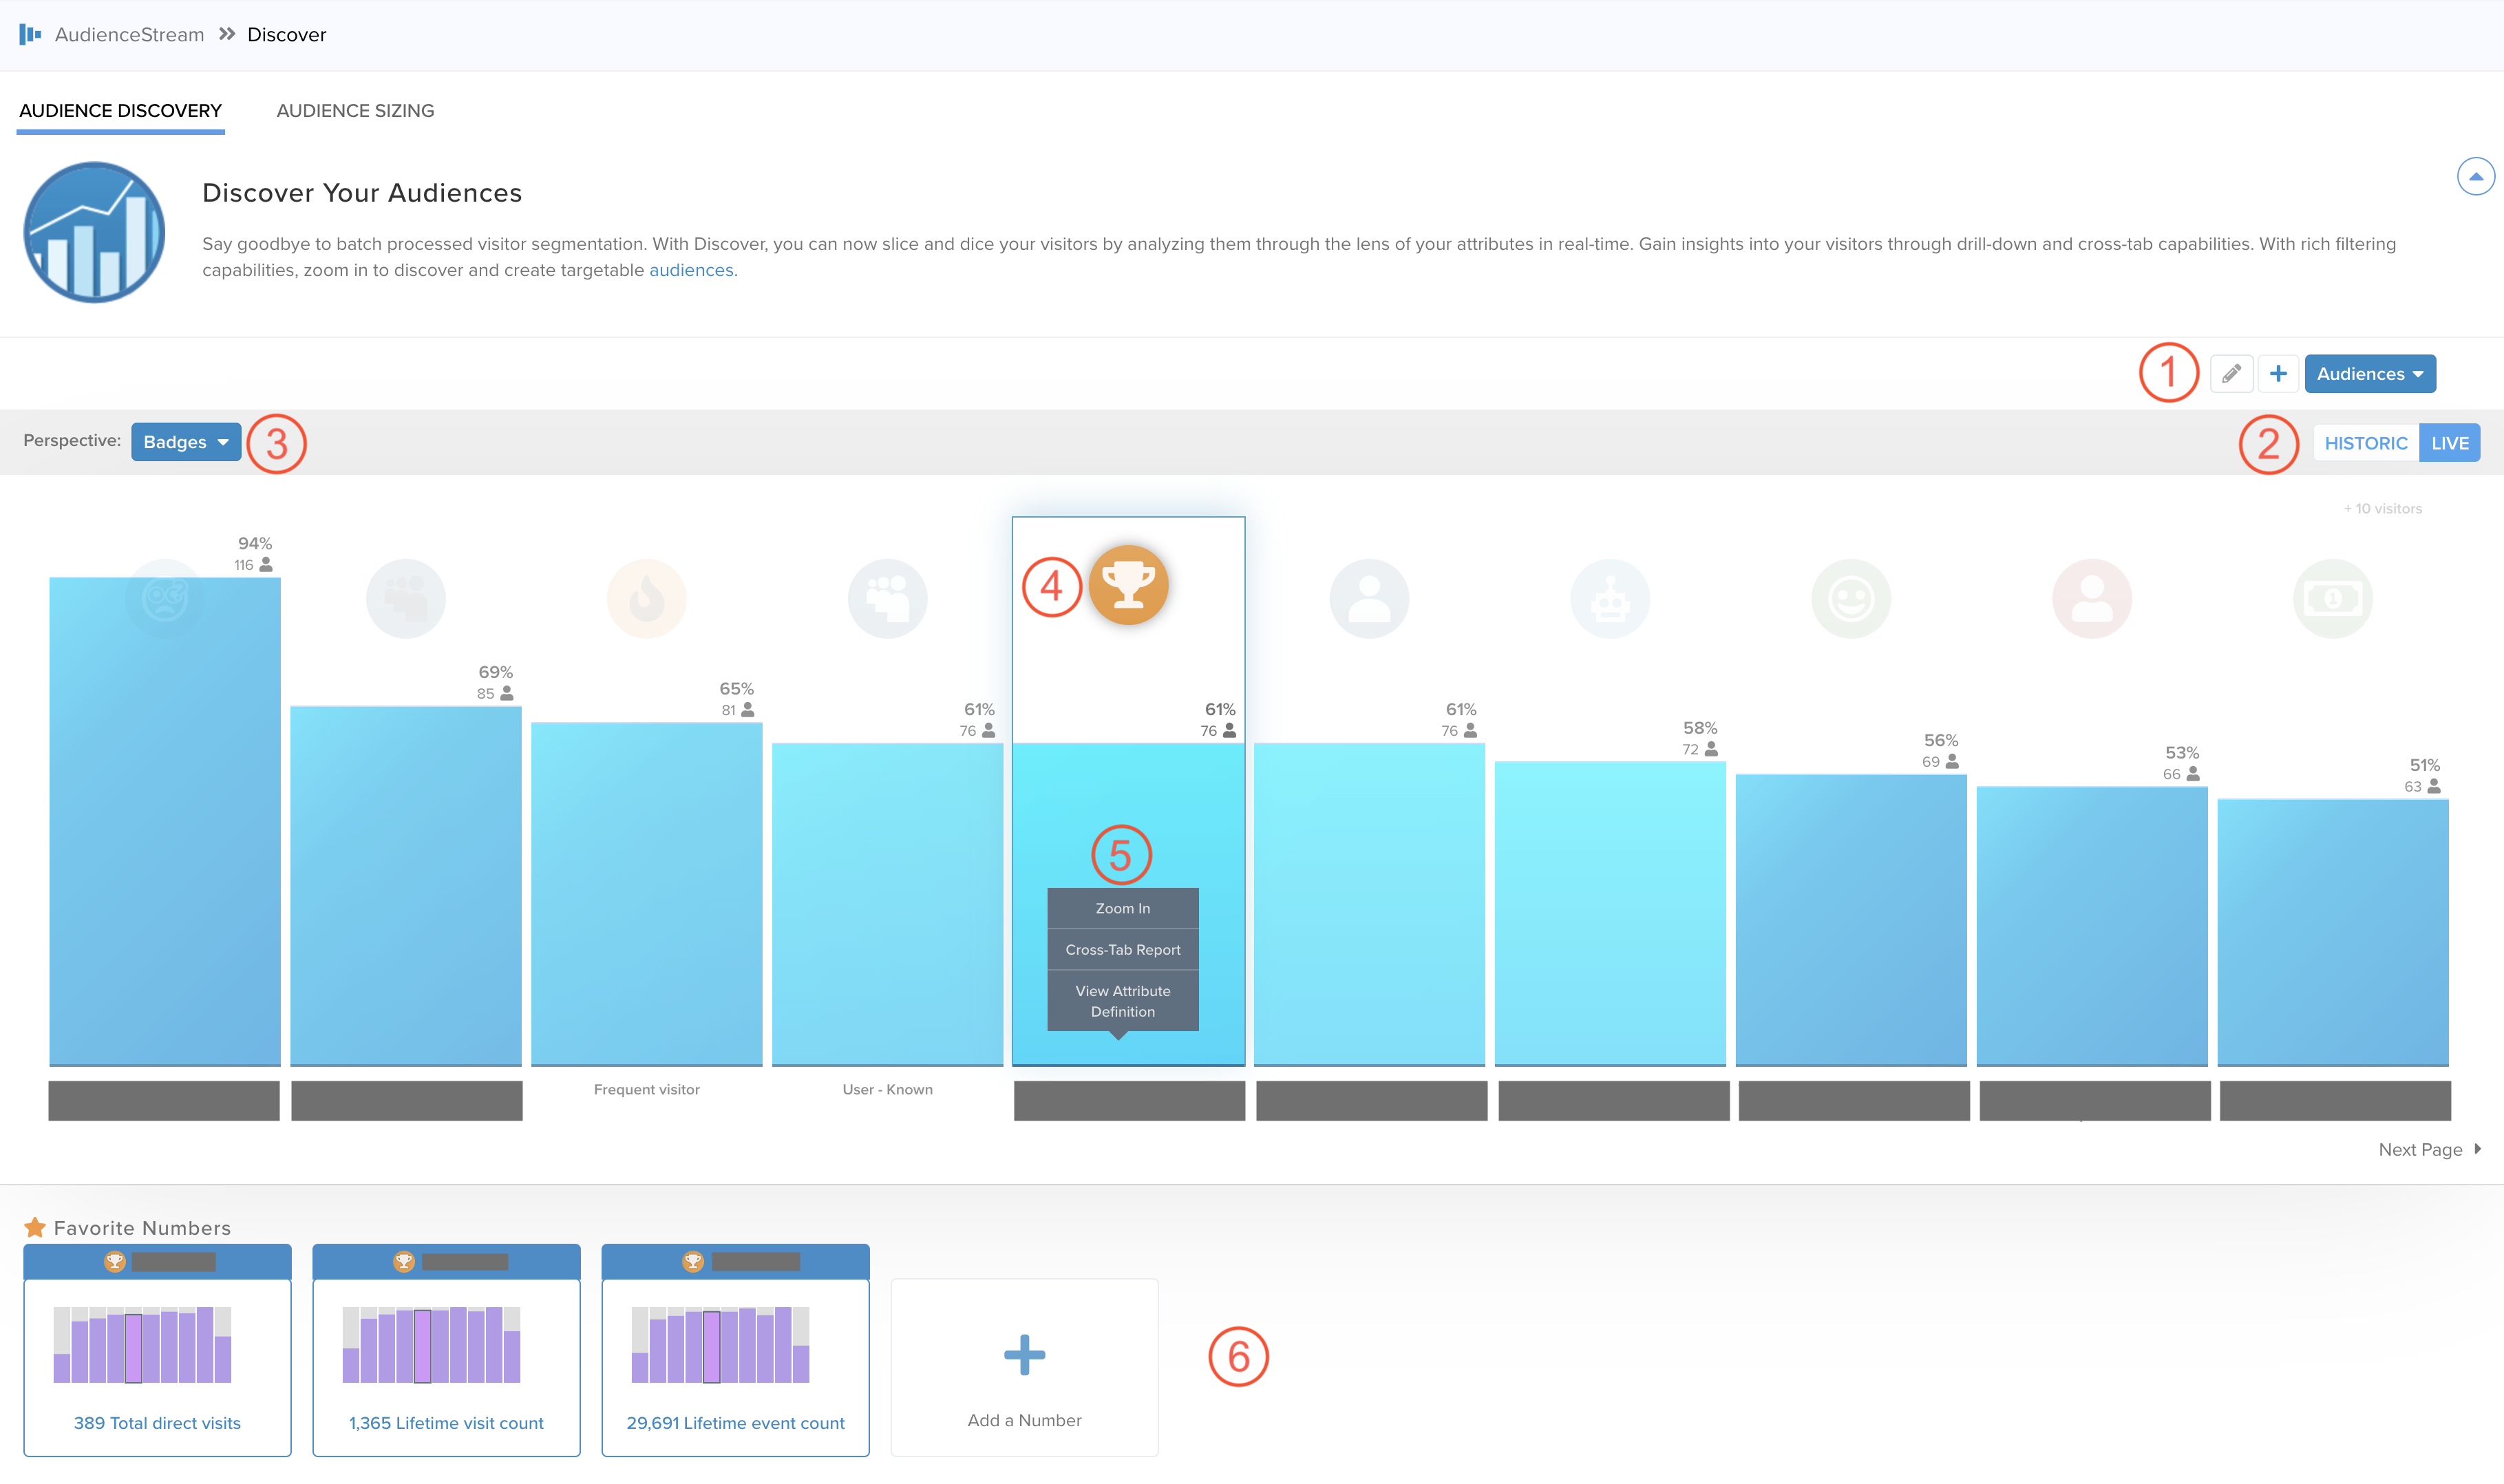This screenshot has height=1484, width=2504.
Task: Click the audiences hyperlink in description
Action: 691,270
